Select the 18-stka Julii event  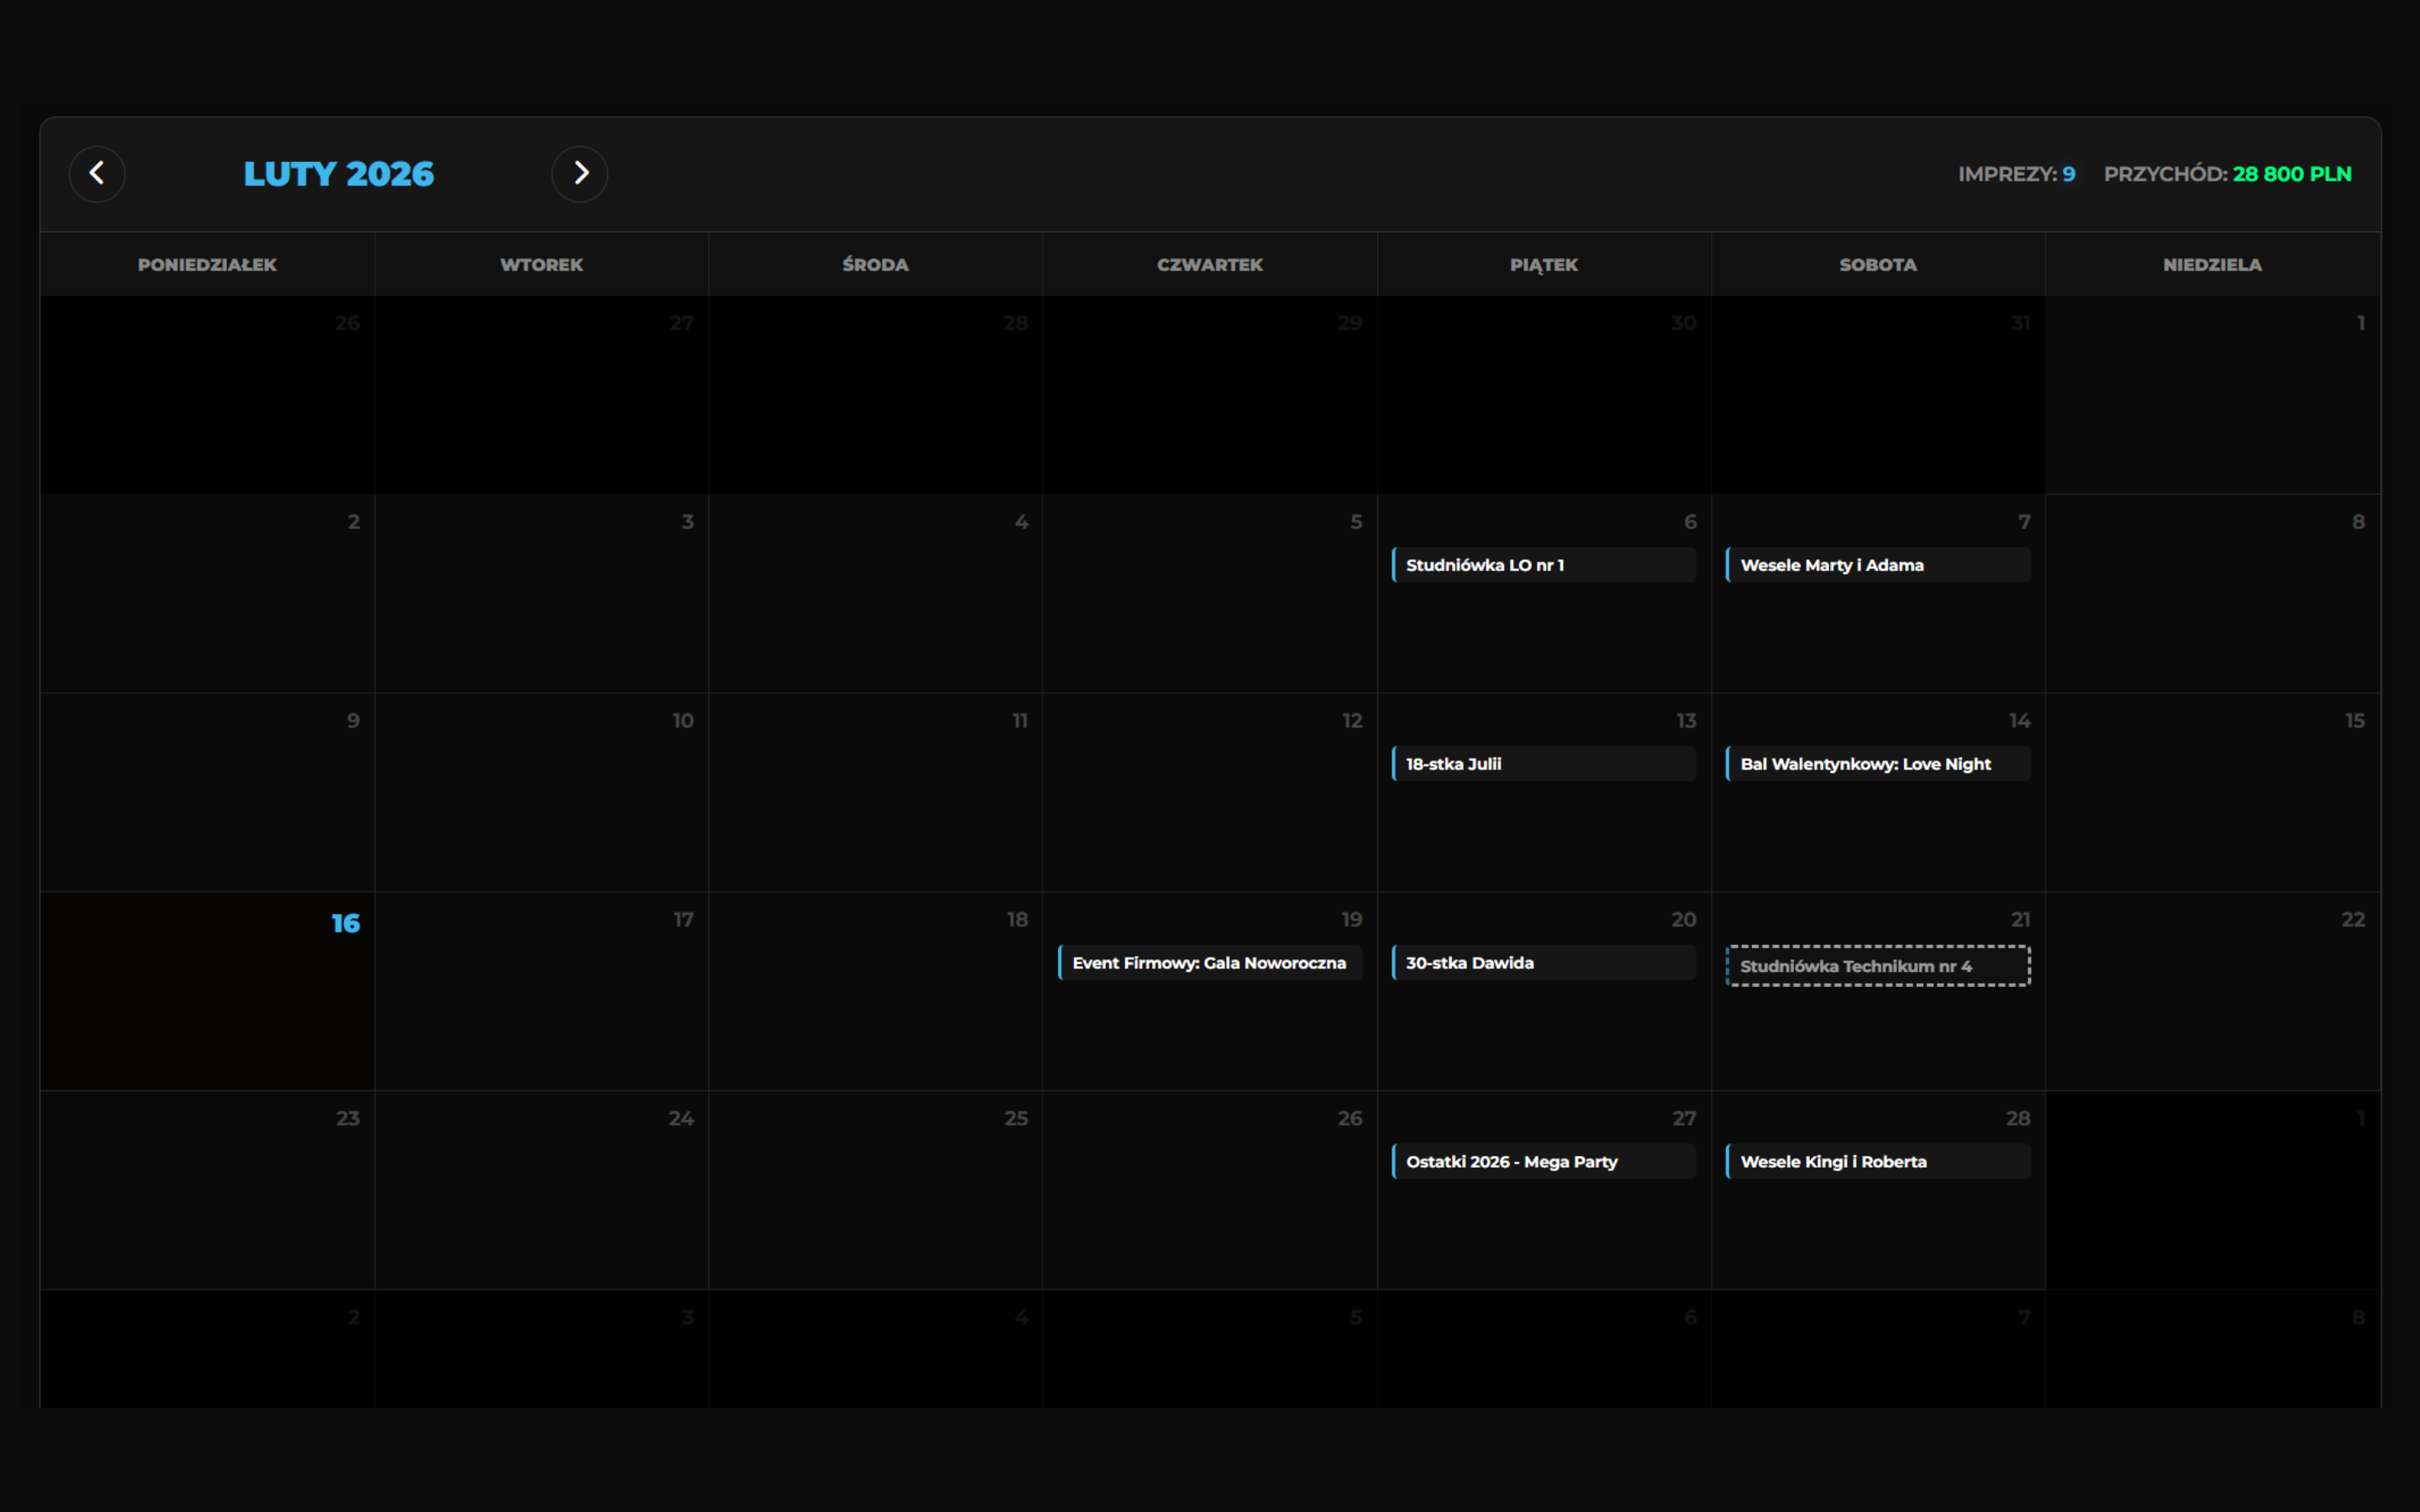[x=1543, y=764]
